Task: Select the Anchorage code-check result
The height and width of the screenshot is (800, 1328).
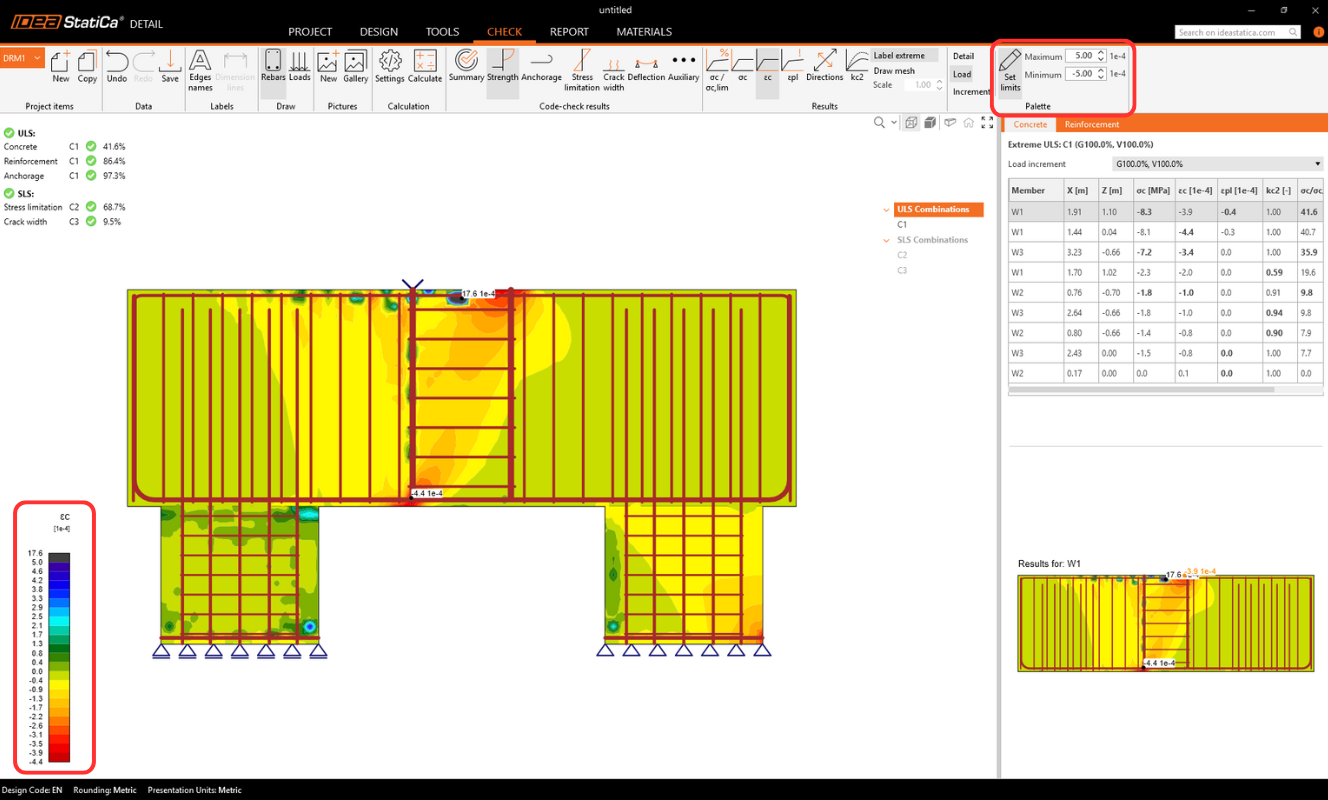Action: pyautogui.click(x=541, y=66)
